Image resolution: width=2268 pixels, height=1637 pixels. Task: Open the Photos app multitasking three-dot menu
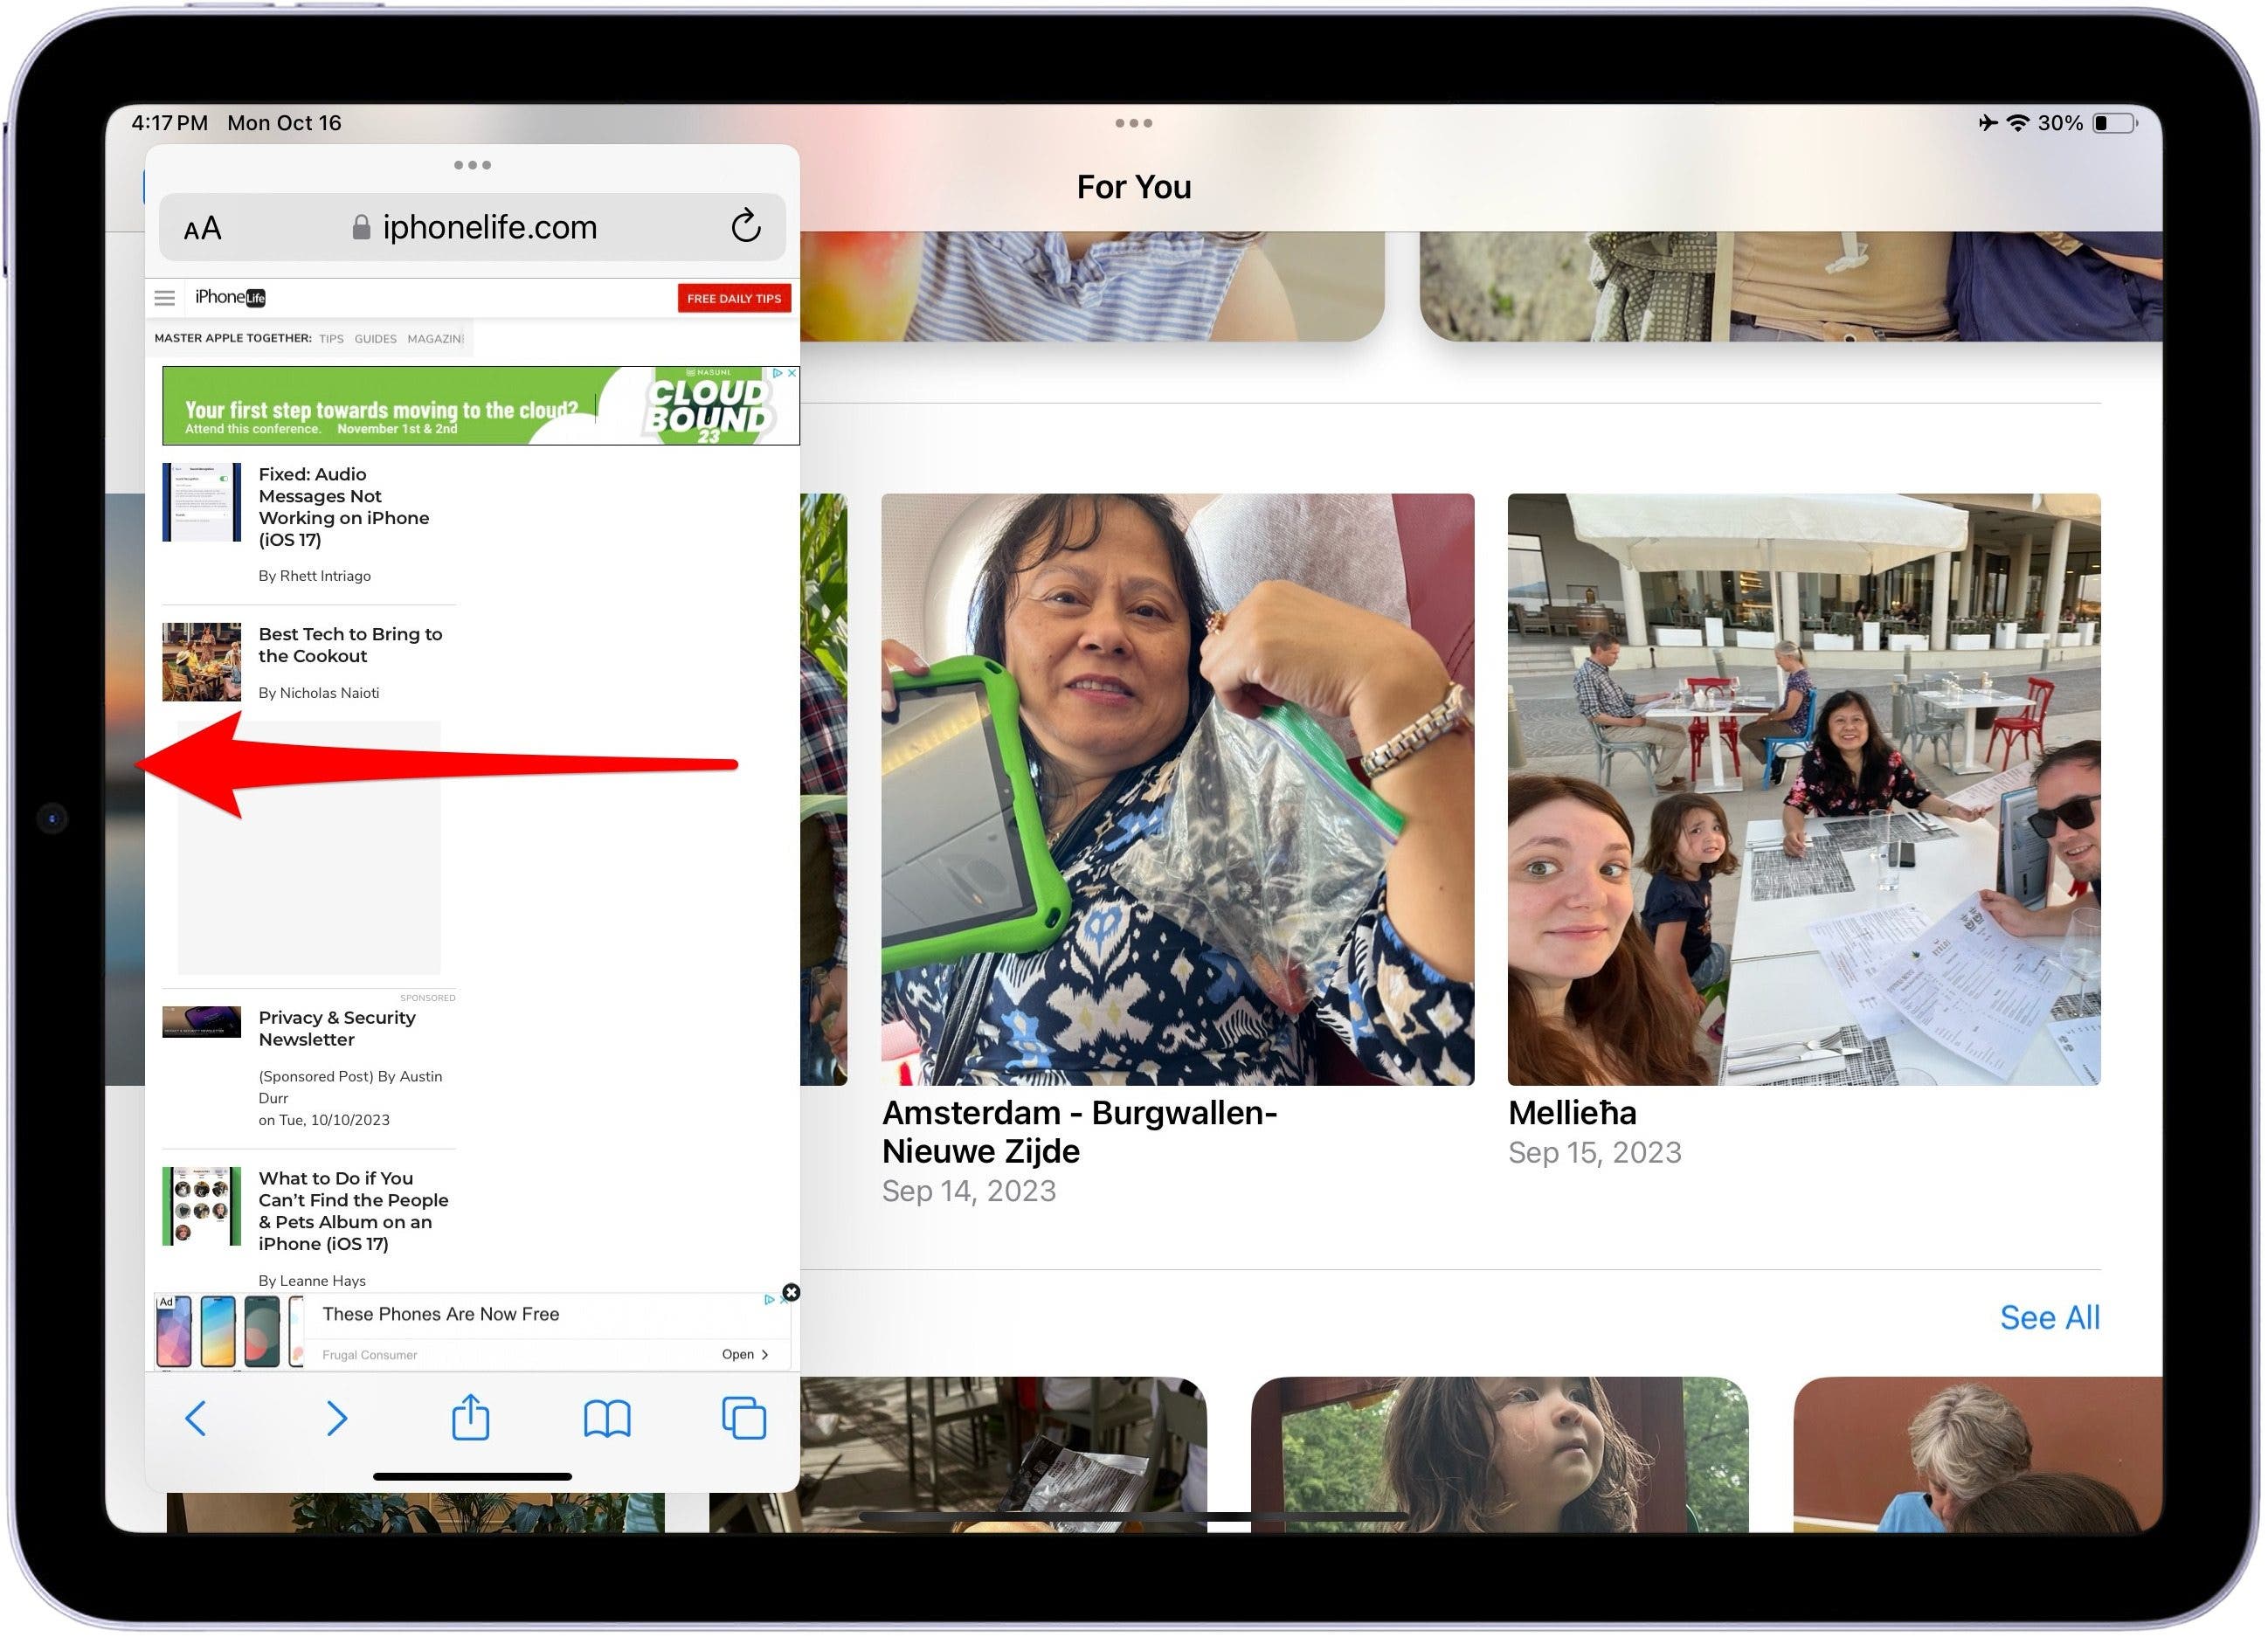click(x=1135, y=123)
